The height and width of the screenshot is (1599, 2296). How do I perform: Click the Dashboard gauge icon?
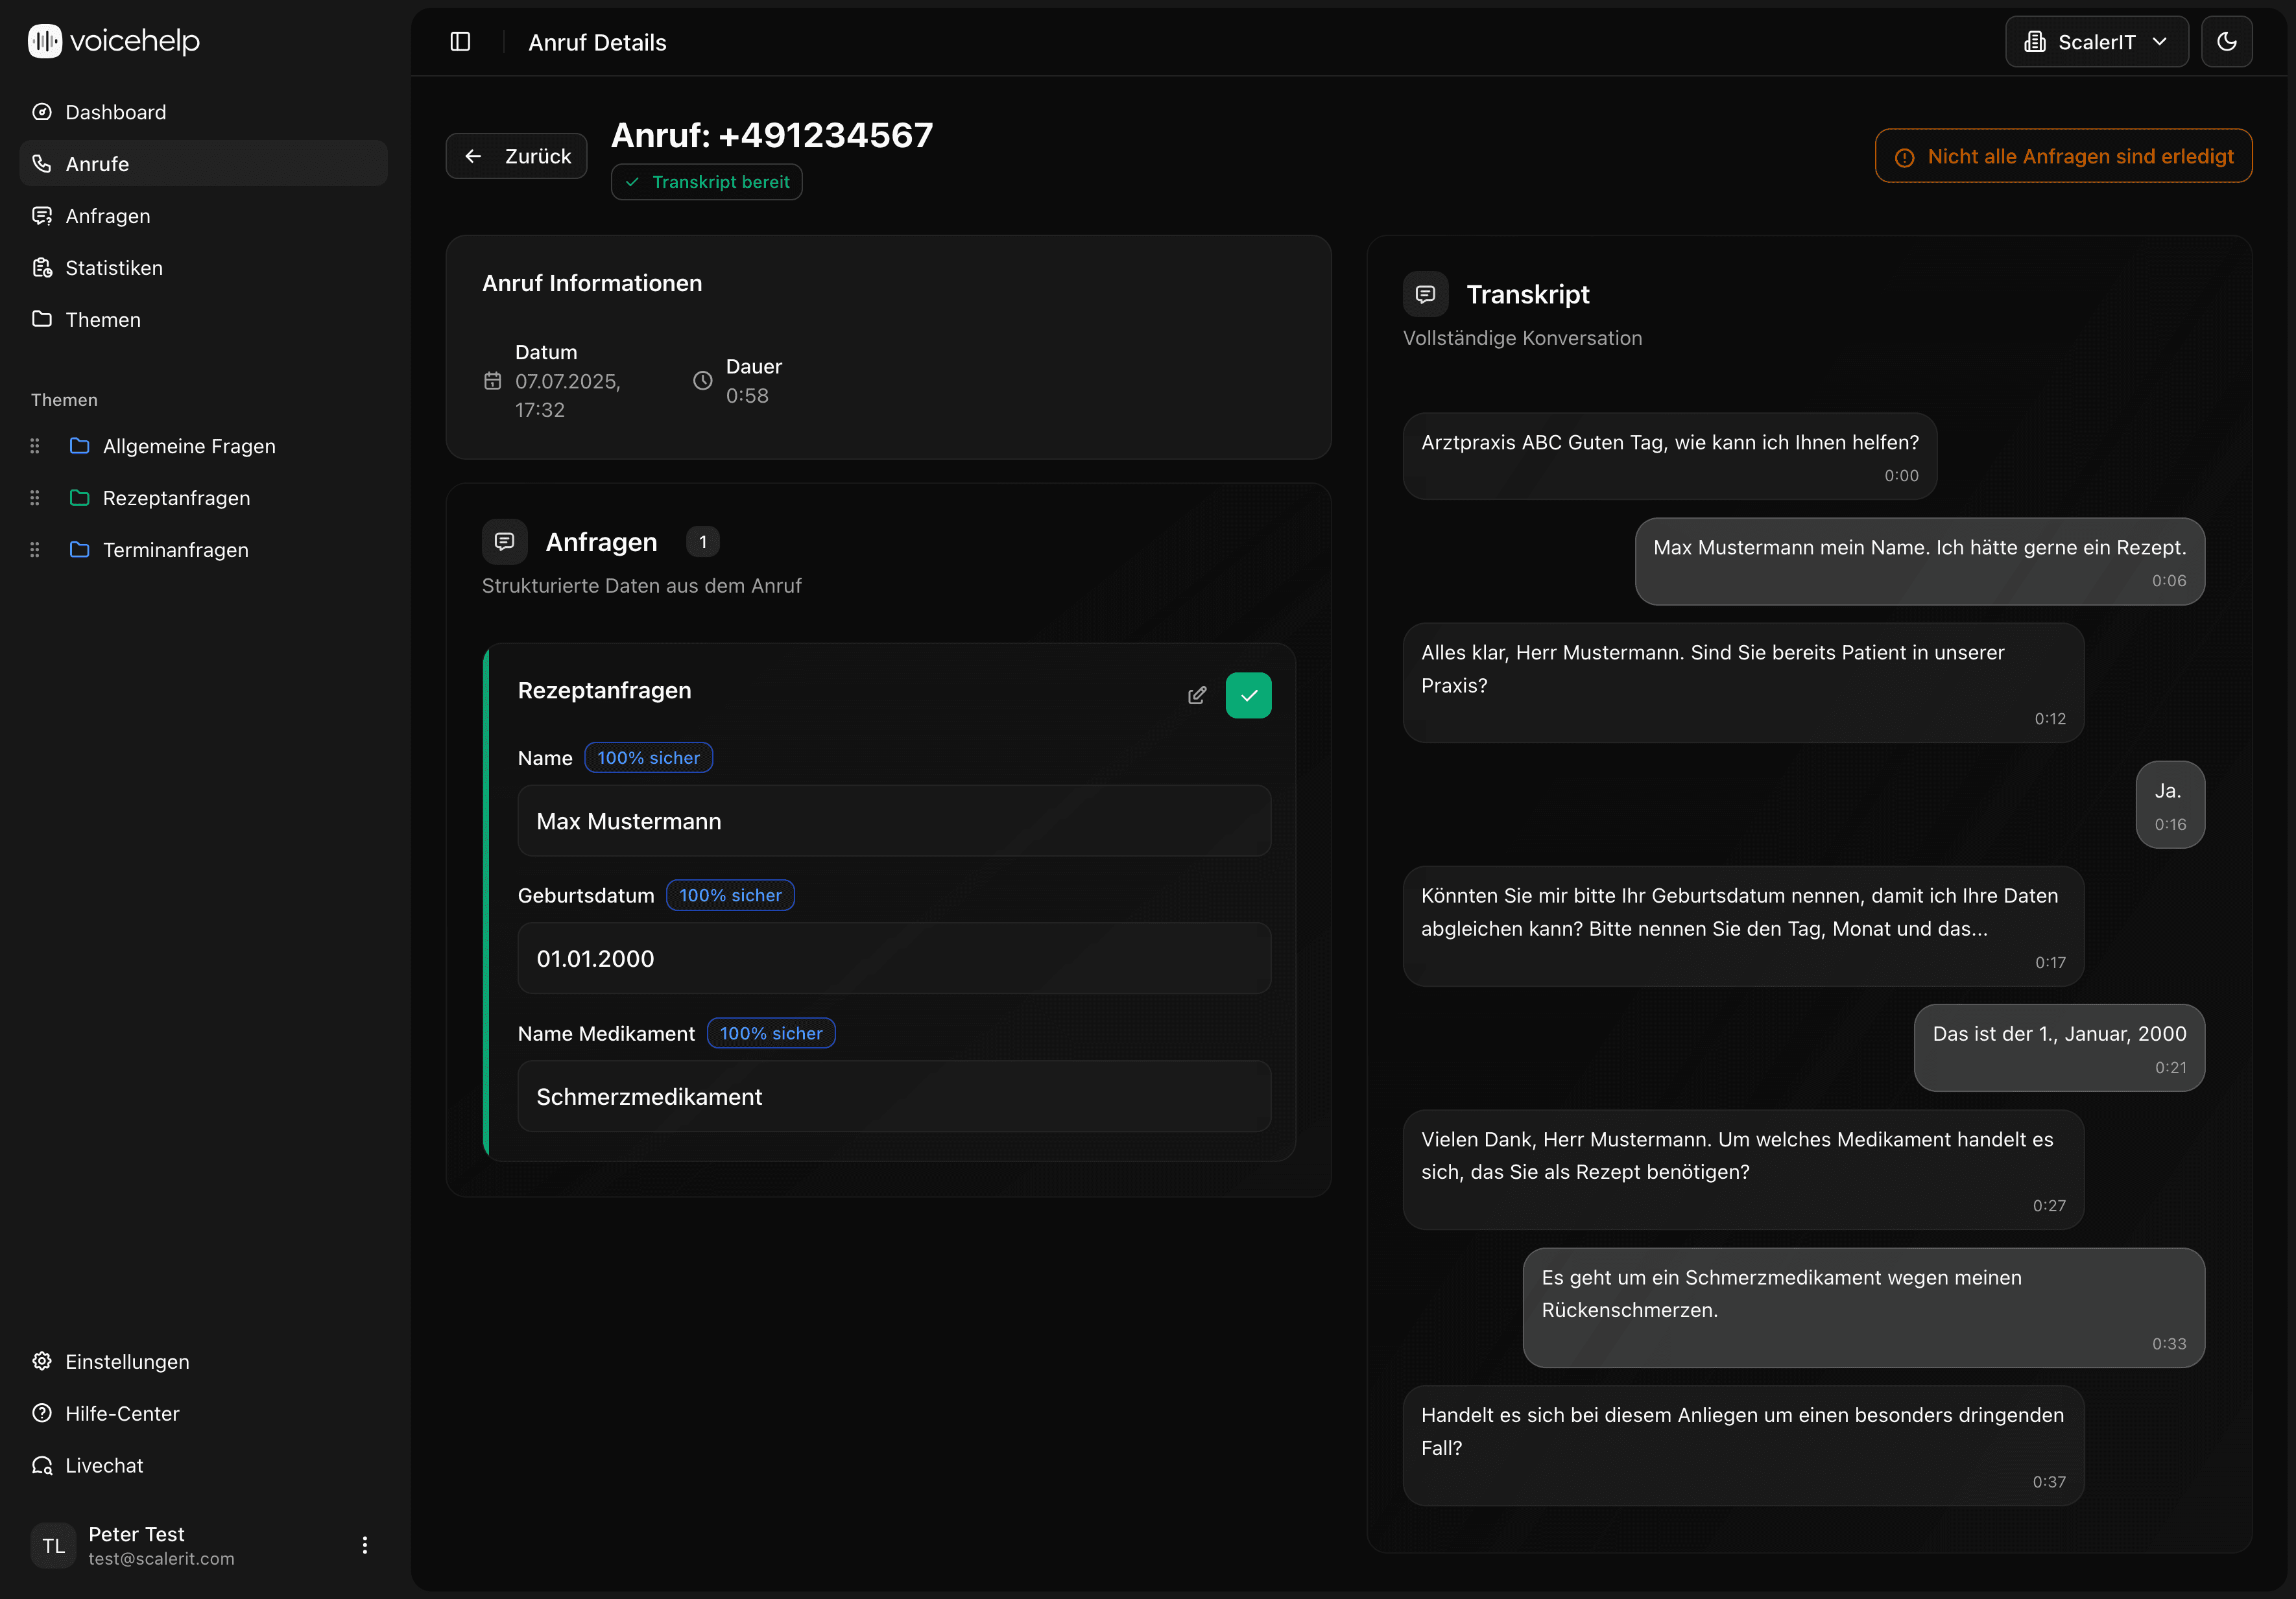[x=42, y=112]
